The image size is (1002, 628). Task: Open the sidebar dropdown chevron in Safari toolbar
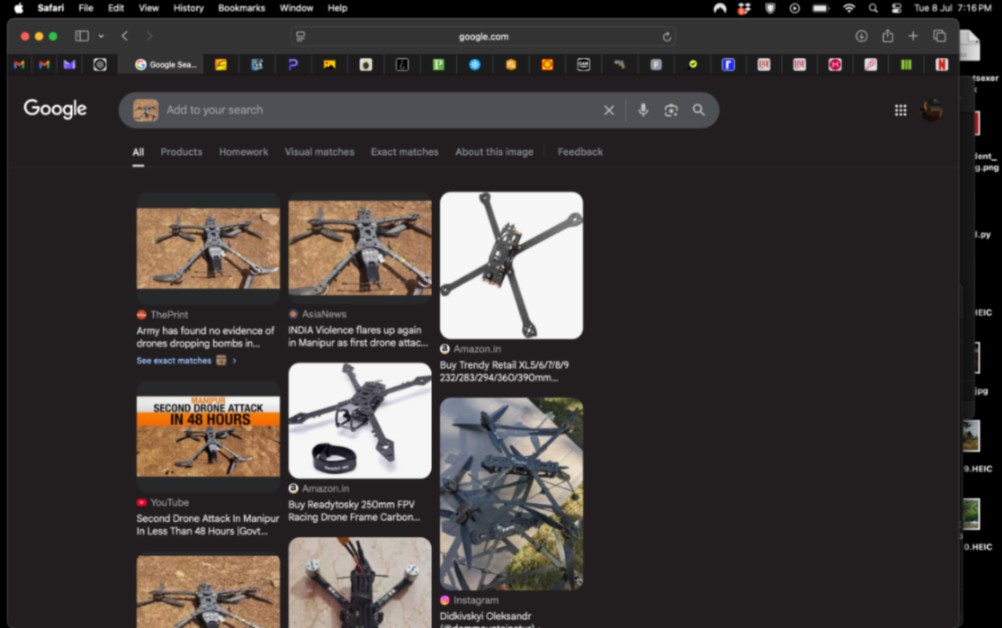101,36
